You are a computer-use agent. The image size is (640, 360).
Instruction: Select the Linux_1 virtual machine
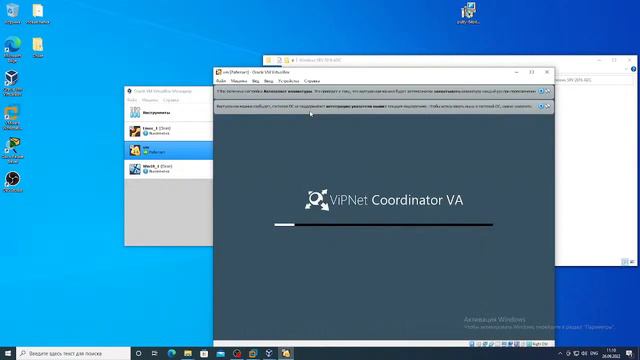click(x=169, y=131)
